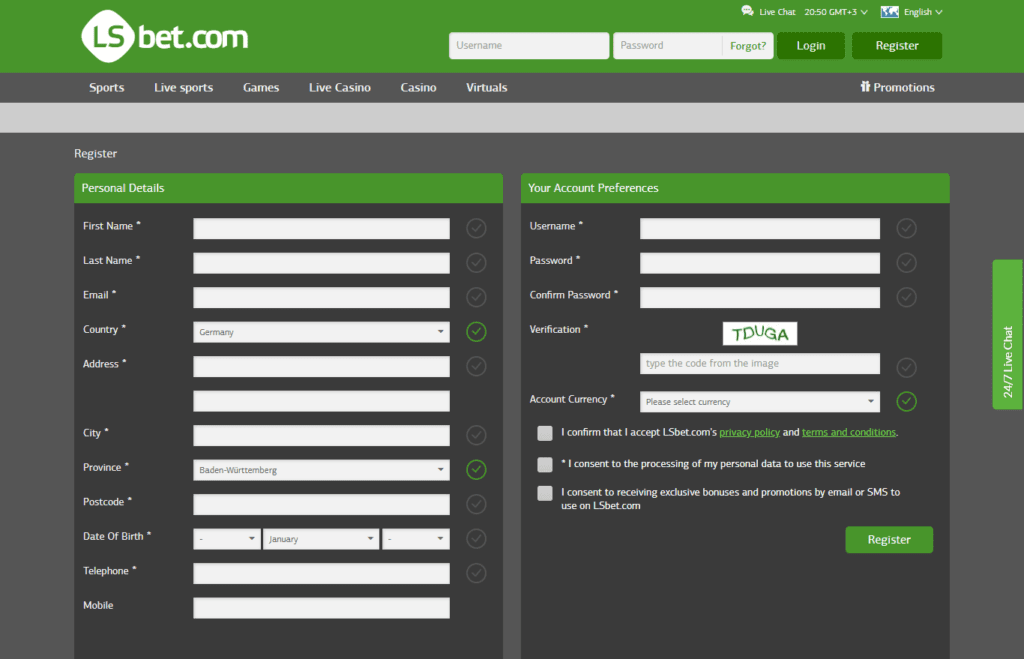Click the Mobile field
The width and height of the screenshot is (1024, 659).
[321, 608]
